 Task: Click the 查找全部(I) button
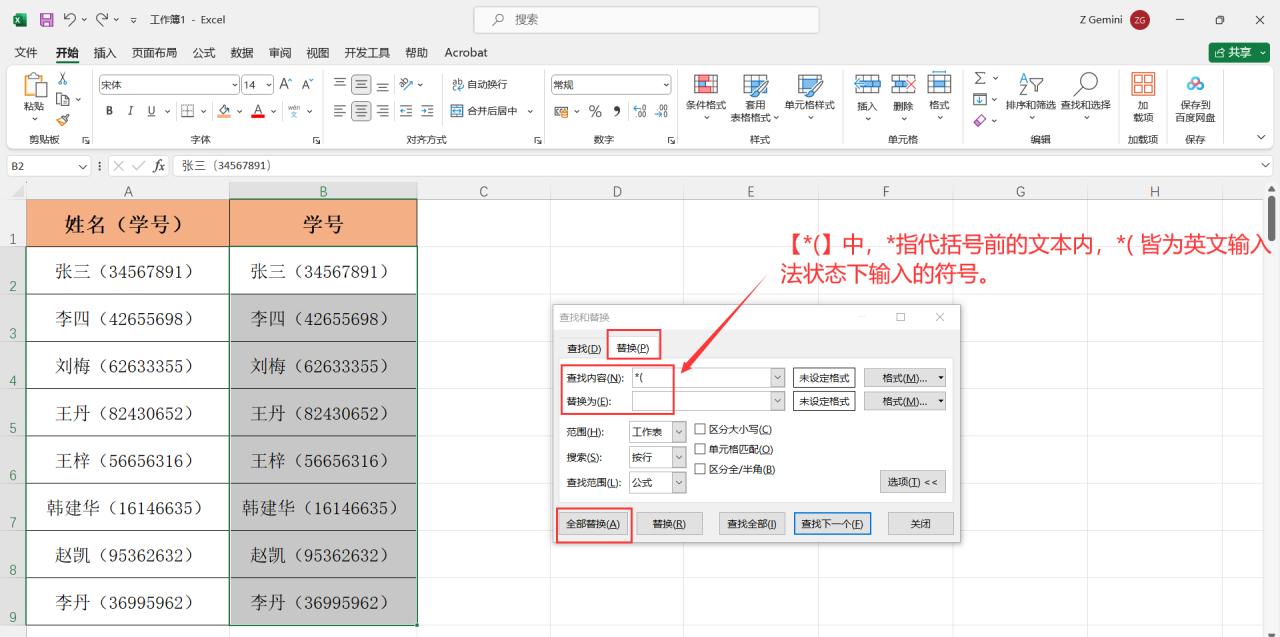tap(752, 524)
